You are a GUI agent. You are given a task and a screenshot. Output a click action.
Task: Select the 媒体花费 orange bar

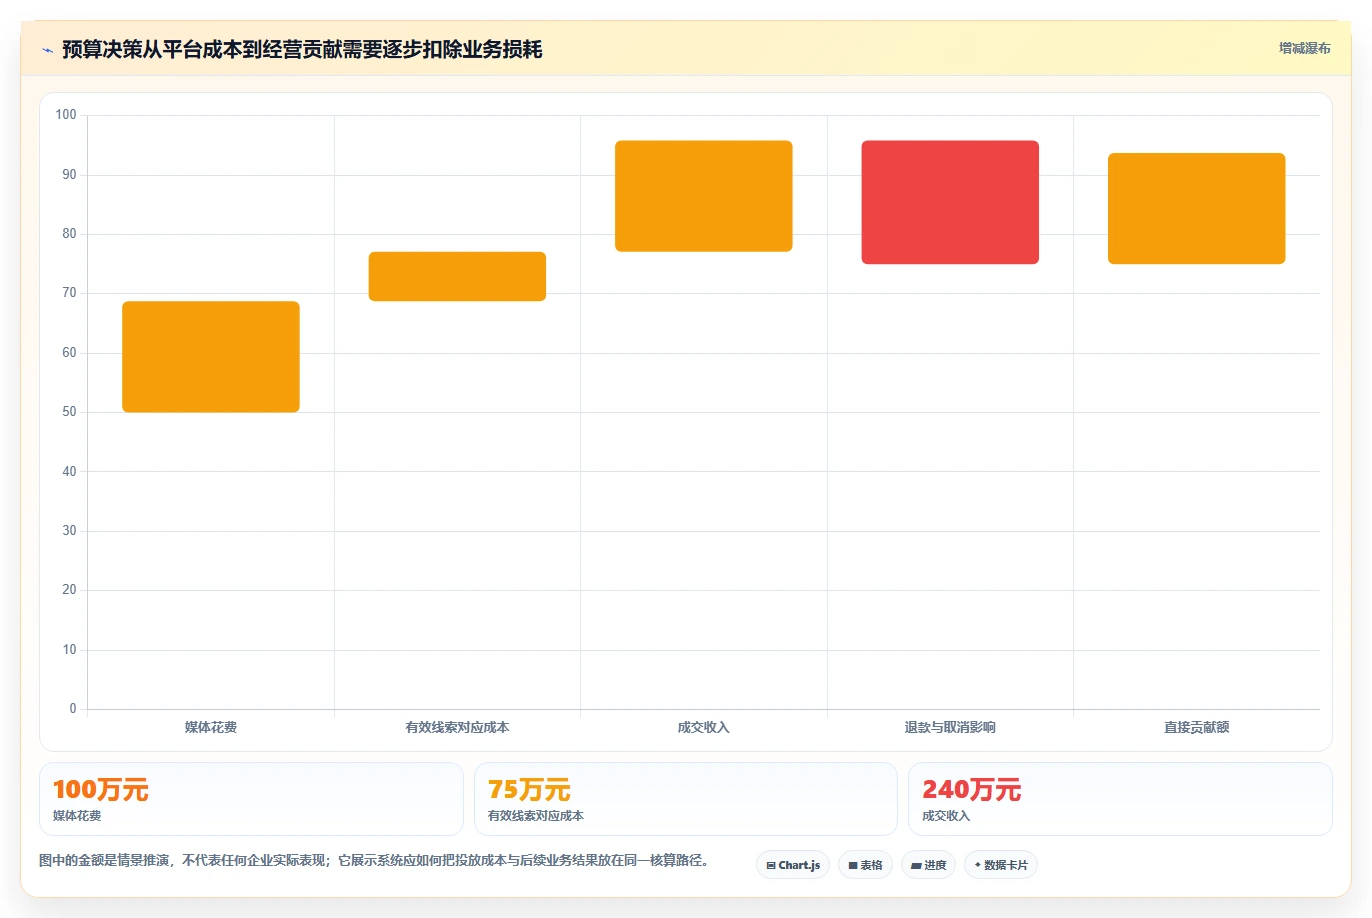point(211,356)
